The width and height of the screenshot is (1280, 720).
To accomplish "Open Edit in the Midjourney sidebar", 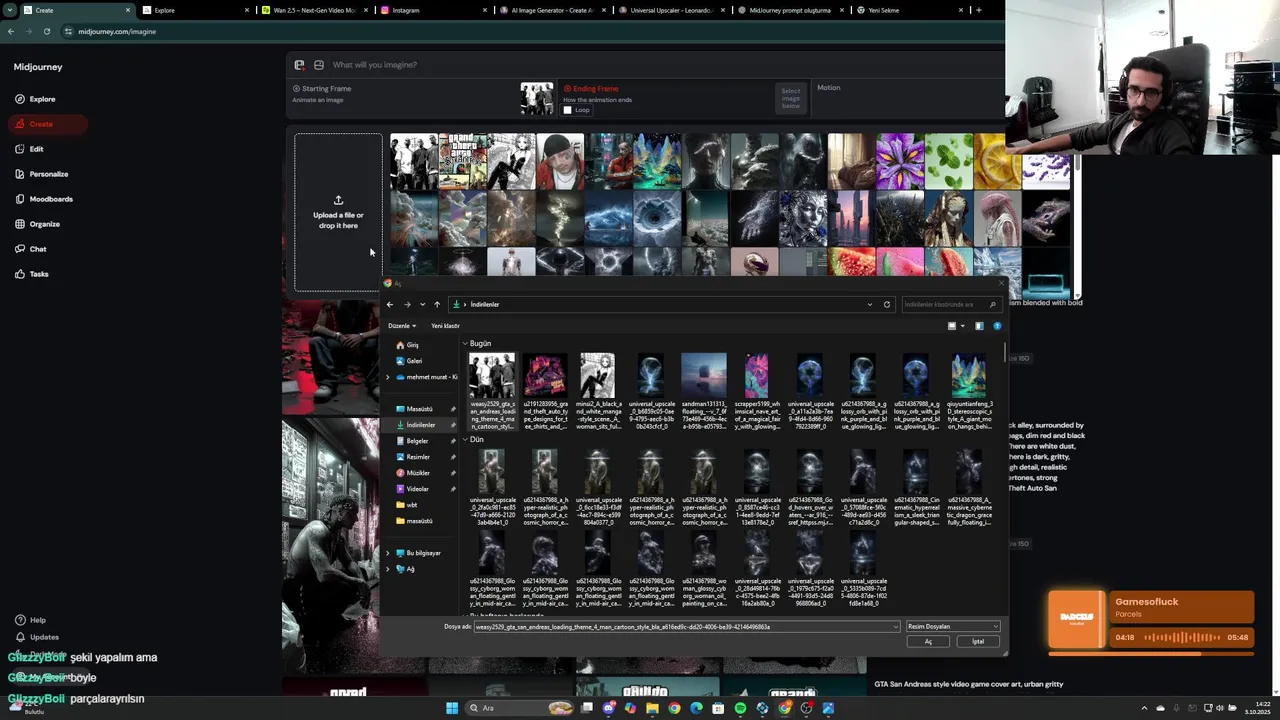I will pos(30,149).
